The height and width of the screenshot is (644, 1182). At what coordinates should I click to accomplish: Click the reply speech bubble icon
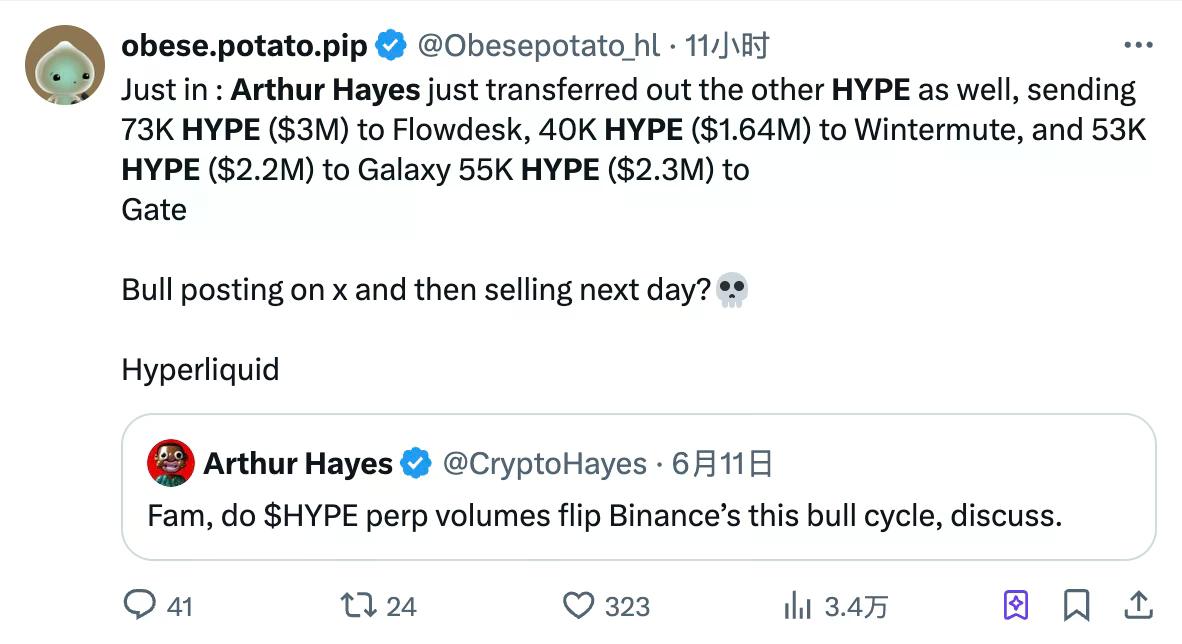pos(142,605)
